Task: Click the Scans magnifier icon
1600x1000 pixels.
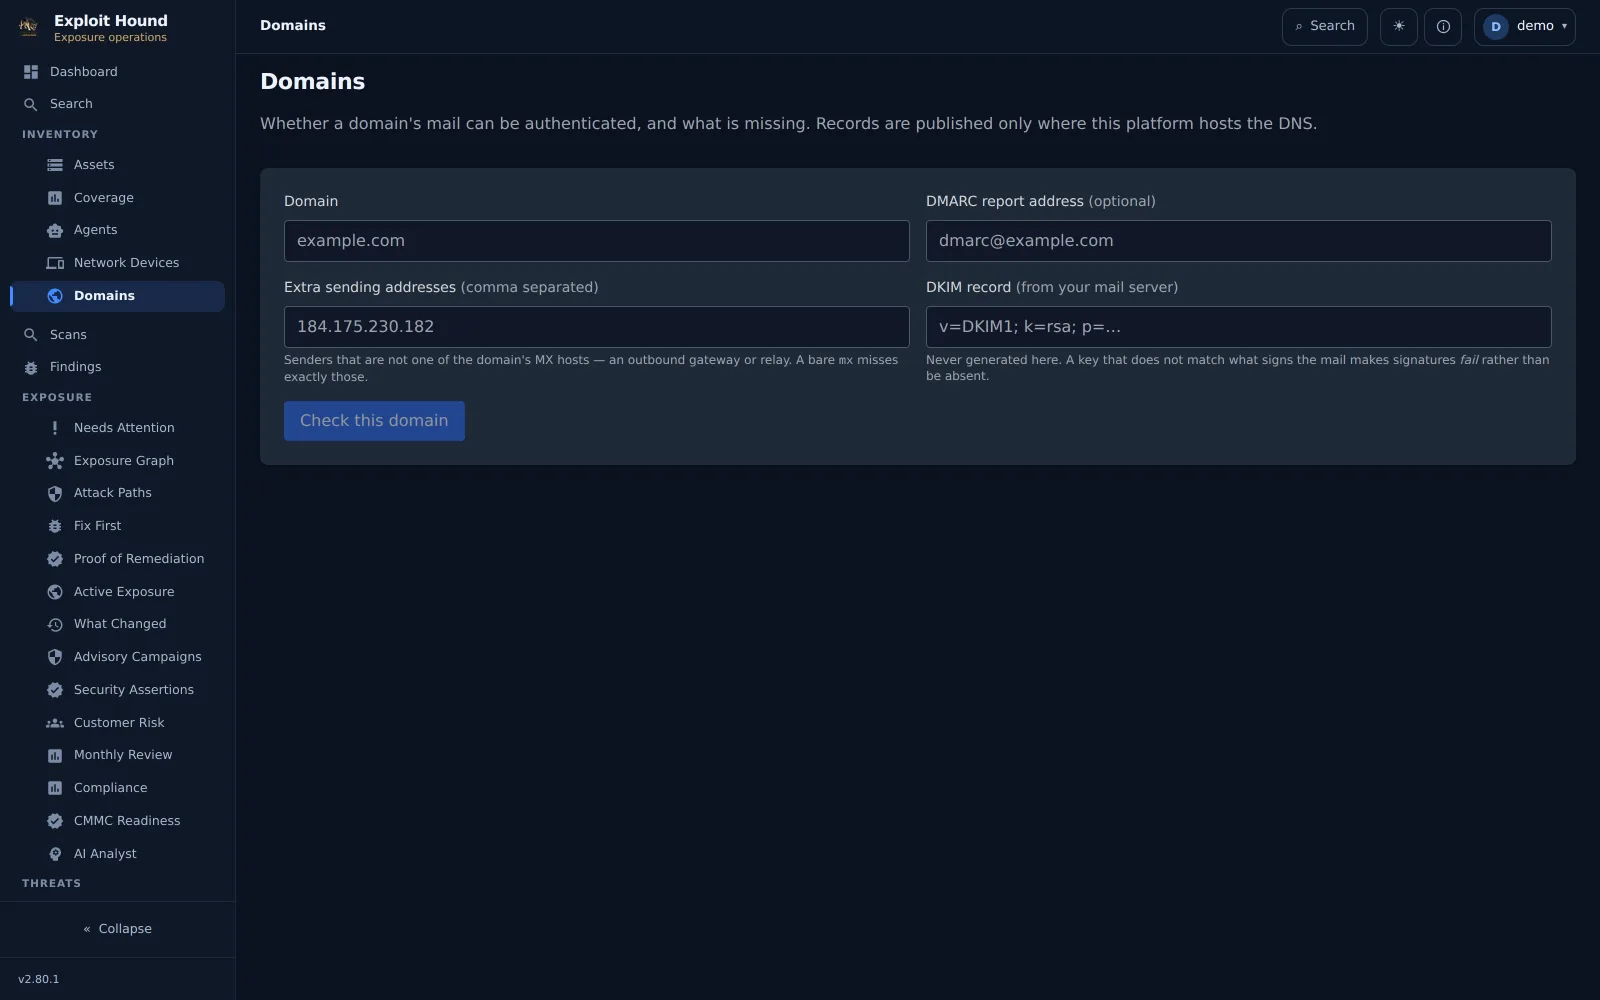Action: (31, 335)
